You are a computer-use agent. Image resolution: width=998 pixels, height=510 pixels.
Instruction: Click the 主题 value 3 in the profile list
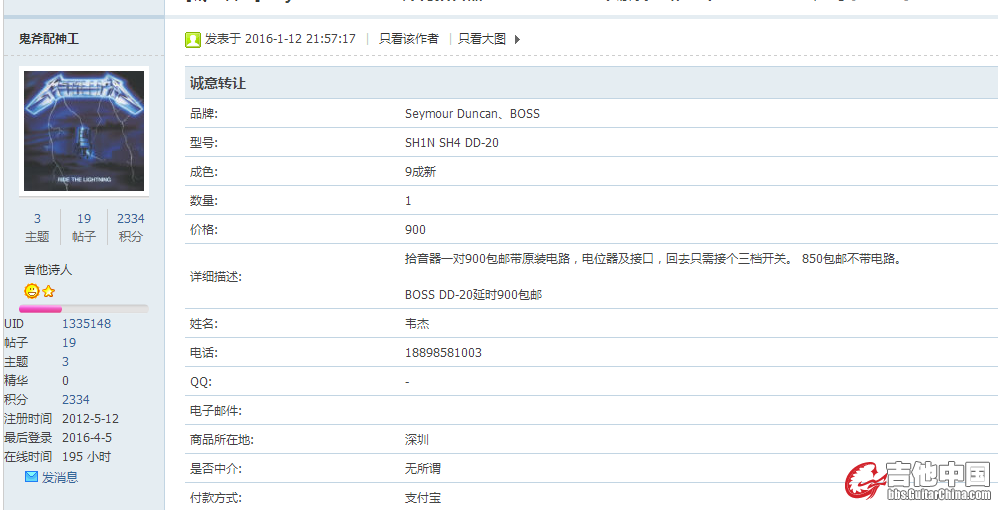(x=66, y=362)
